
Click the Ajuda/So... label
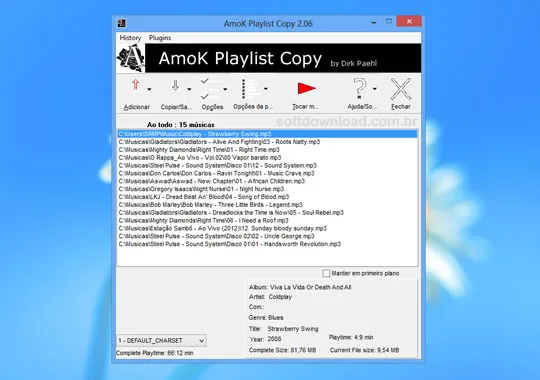pos(362,107)
